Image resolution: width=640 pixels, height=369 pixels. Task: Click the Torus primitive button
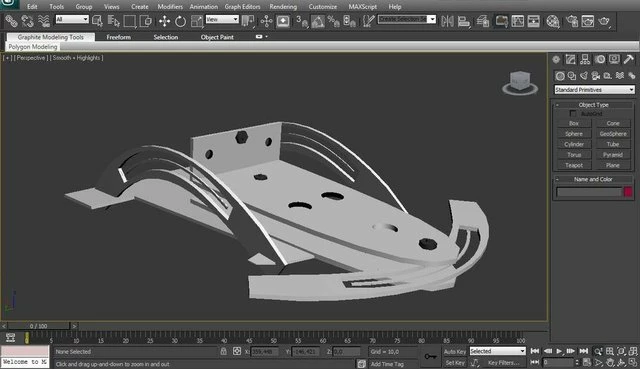574,155
